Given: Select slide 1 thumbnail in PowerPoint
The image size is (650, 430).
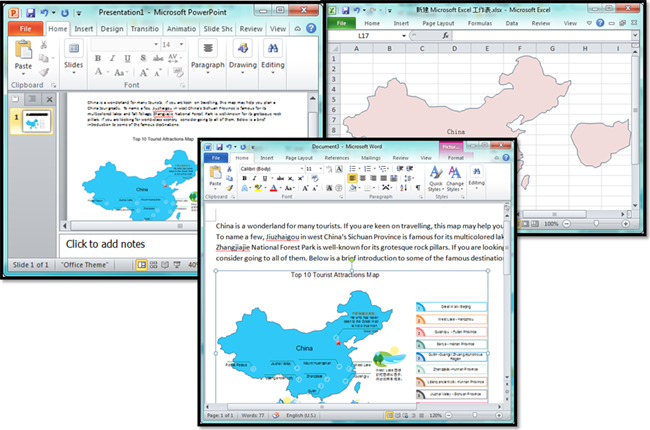Looking at the screenshot, I should coord(36,121).
